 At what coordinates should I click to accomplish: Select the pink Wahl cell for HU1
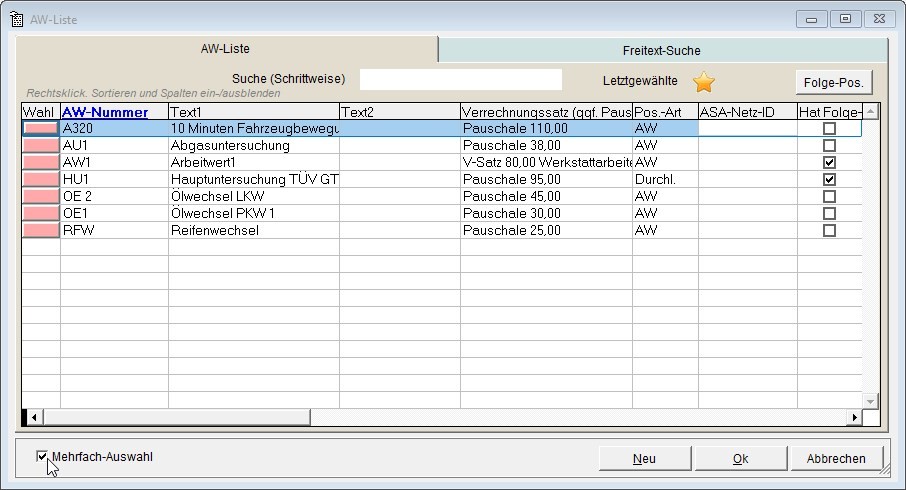pos(41,179)
